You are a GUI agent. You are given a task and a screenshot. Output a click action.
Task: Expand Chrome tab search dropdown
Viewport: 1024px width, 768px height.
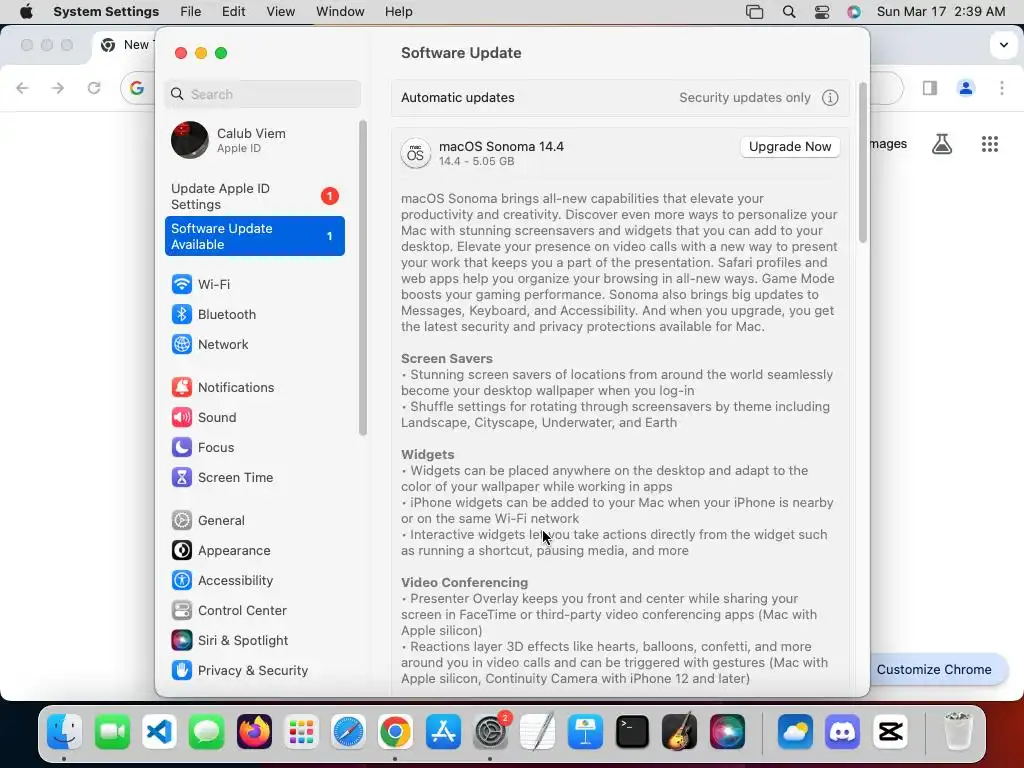click(1004, 45)
